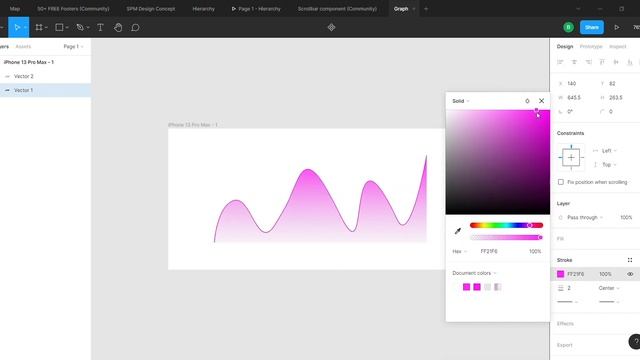This screenshot has width=640, height=360.
Task: Choose the second magenta document color
Action: click(477, 287)
